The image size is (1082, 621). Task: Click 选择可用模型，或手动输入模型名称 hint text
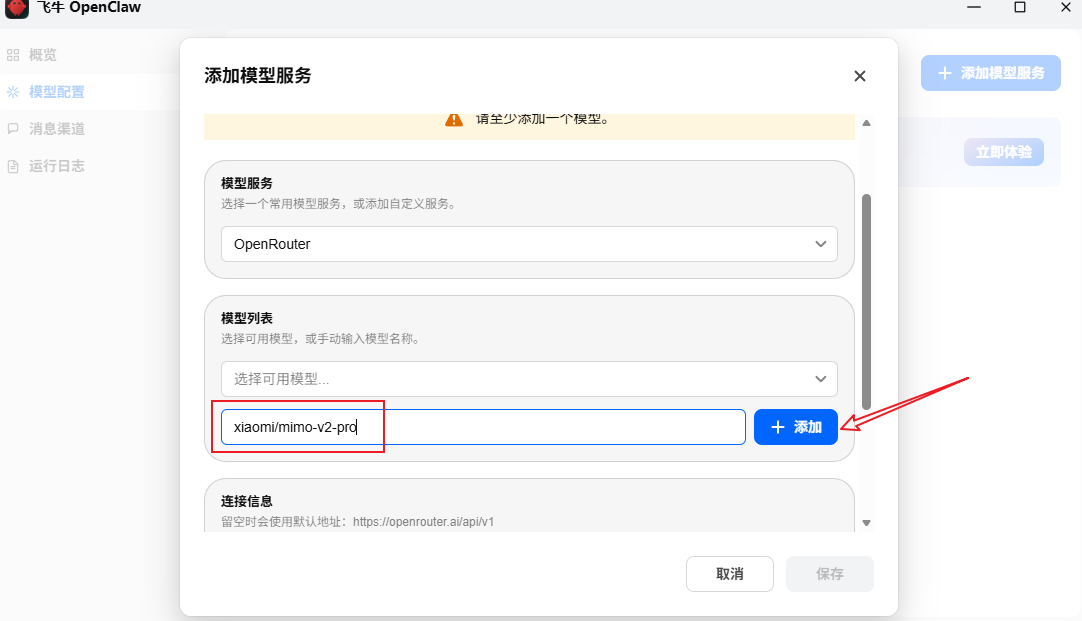click(x=321, y=339)
